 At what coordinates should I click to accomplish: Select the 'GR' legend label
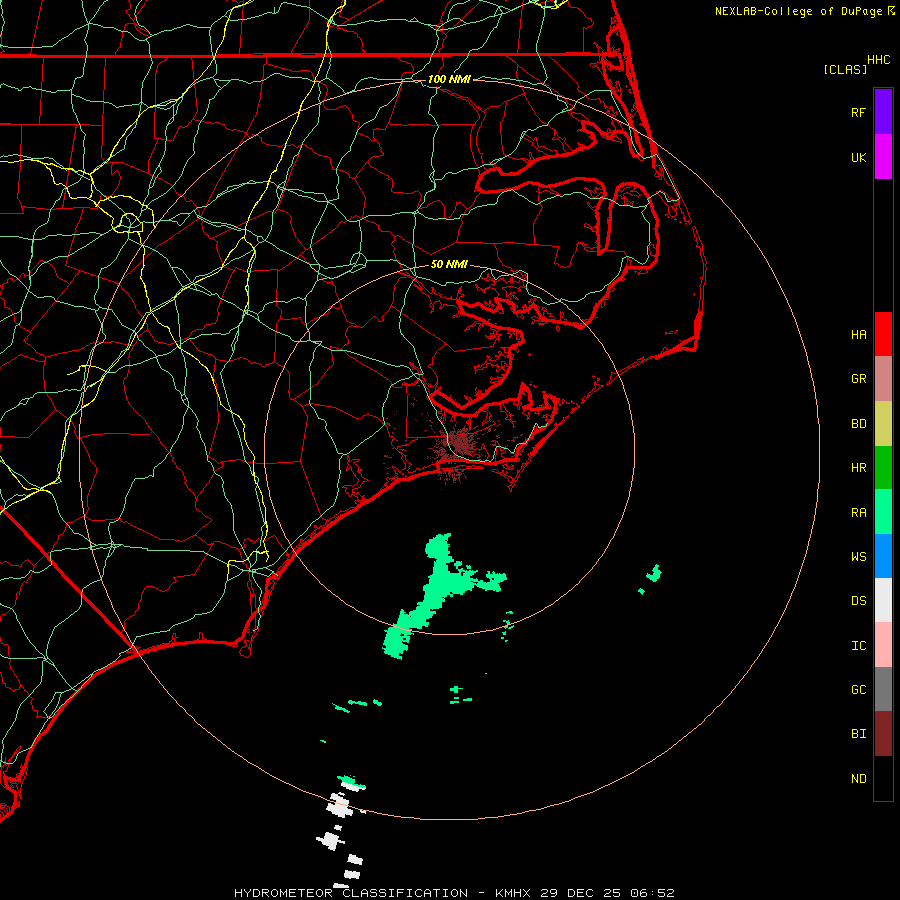858,379
